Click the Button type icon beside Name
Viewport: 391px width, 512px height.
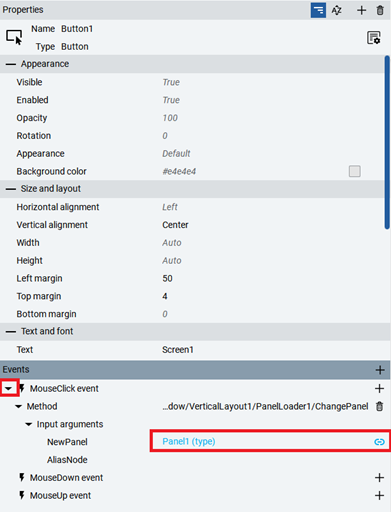point(14,37)
